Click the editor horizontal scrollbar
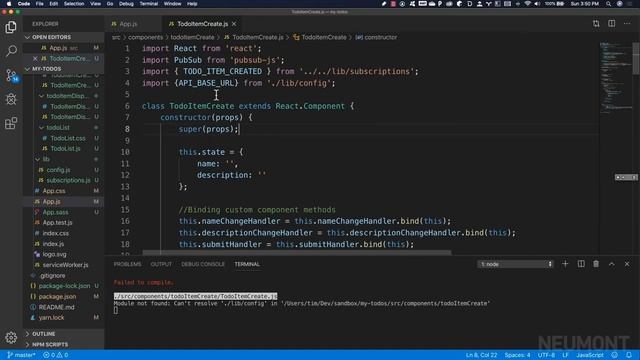The width and height of the screenshot is (640, 360). (x=297, y=253)
